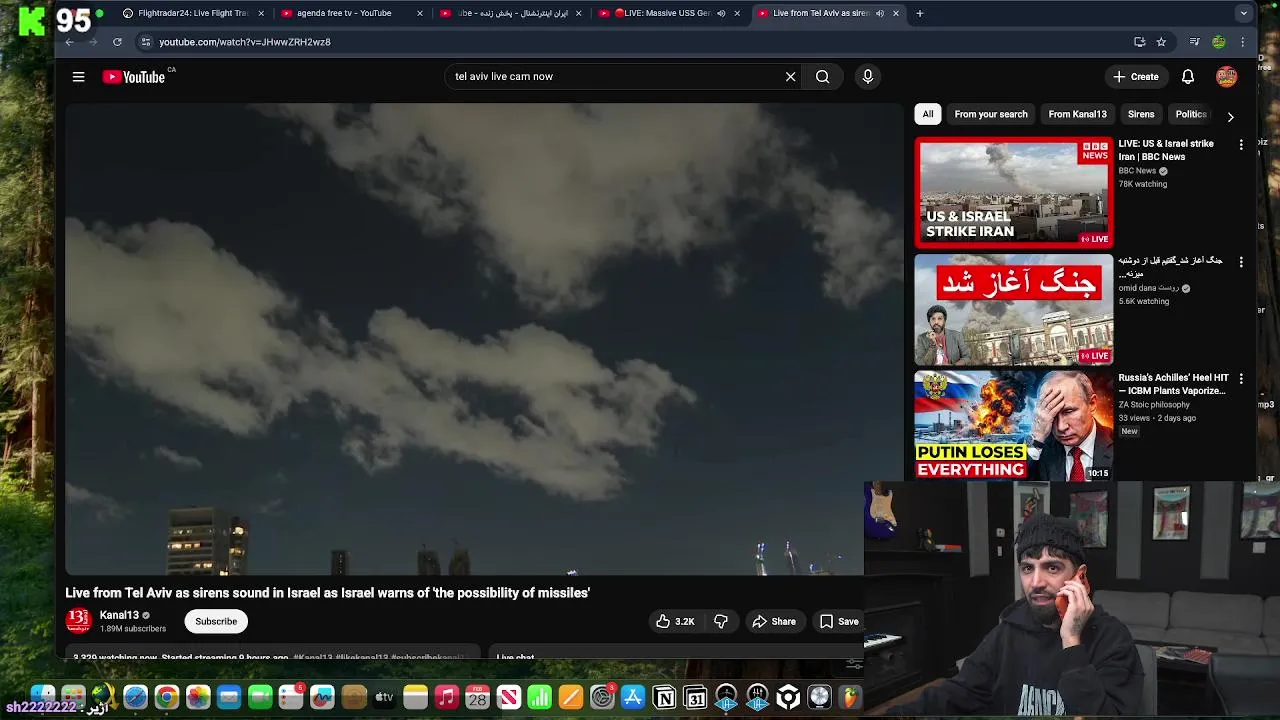Viewport: 1280px width, 720px height.
Task: Open the BBC News channel link
Action: 1137,171
